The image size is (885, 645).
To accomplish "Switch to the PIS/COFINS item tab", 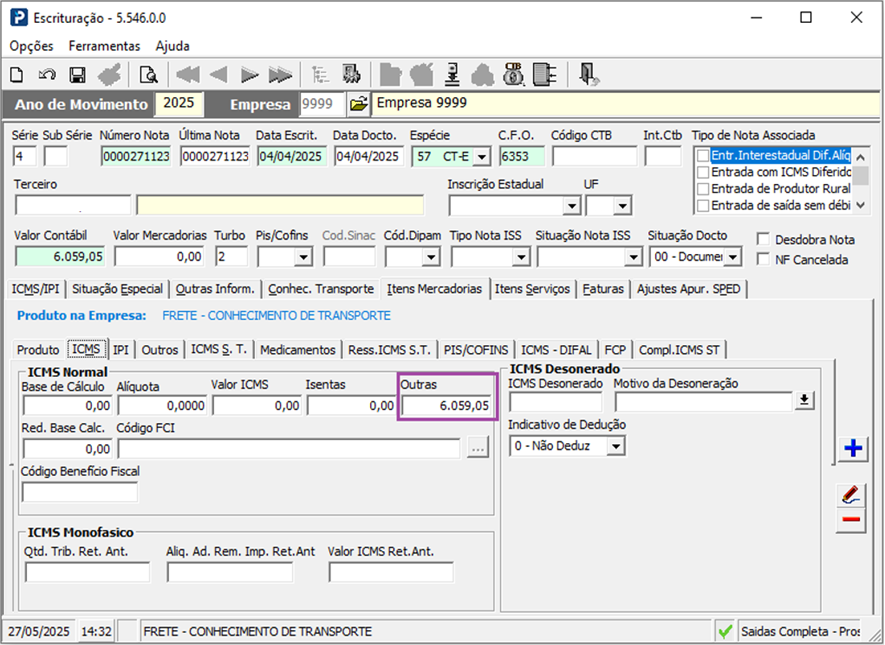I will click(476, 349).
